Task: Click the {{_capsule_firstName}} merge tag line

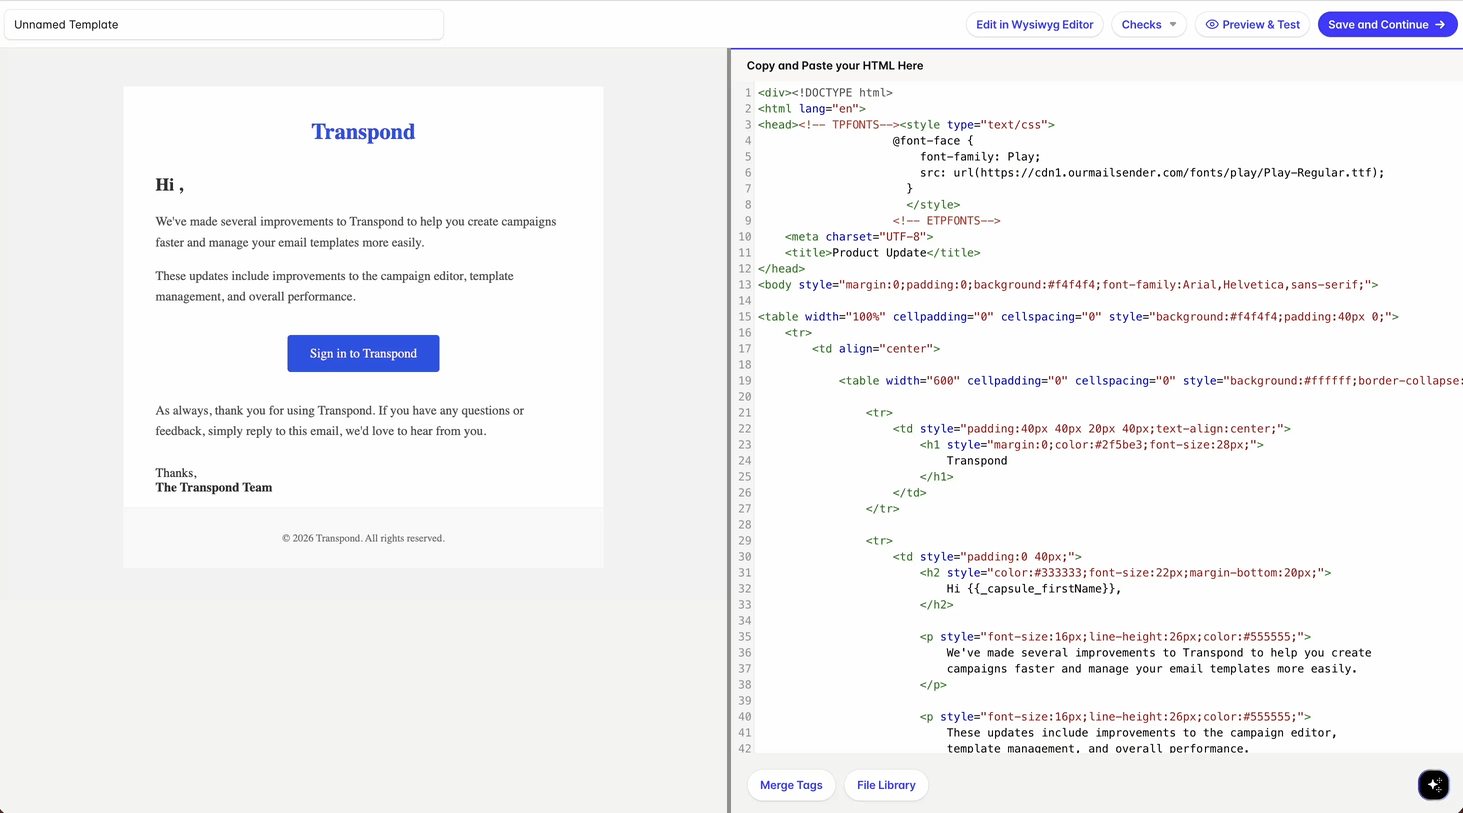Action: [x=1034, y=589]
